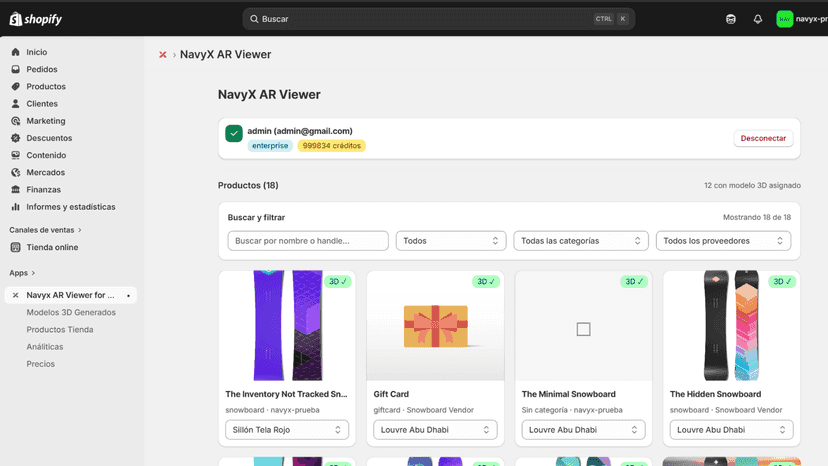Click the green connected checkmark icon
This screenshot has width=828, height=466.
(233, 134)
